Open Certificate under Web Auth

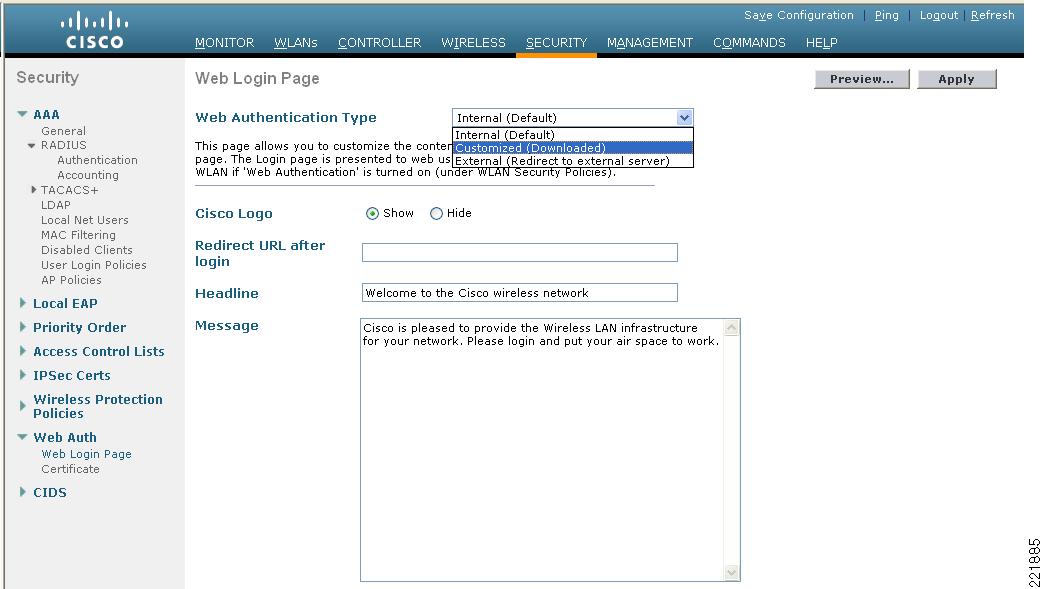[70, 469]
